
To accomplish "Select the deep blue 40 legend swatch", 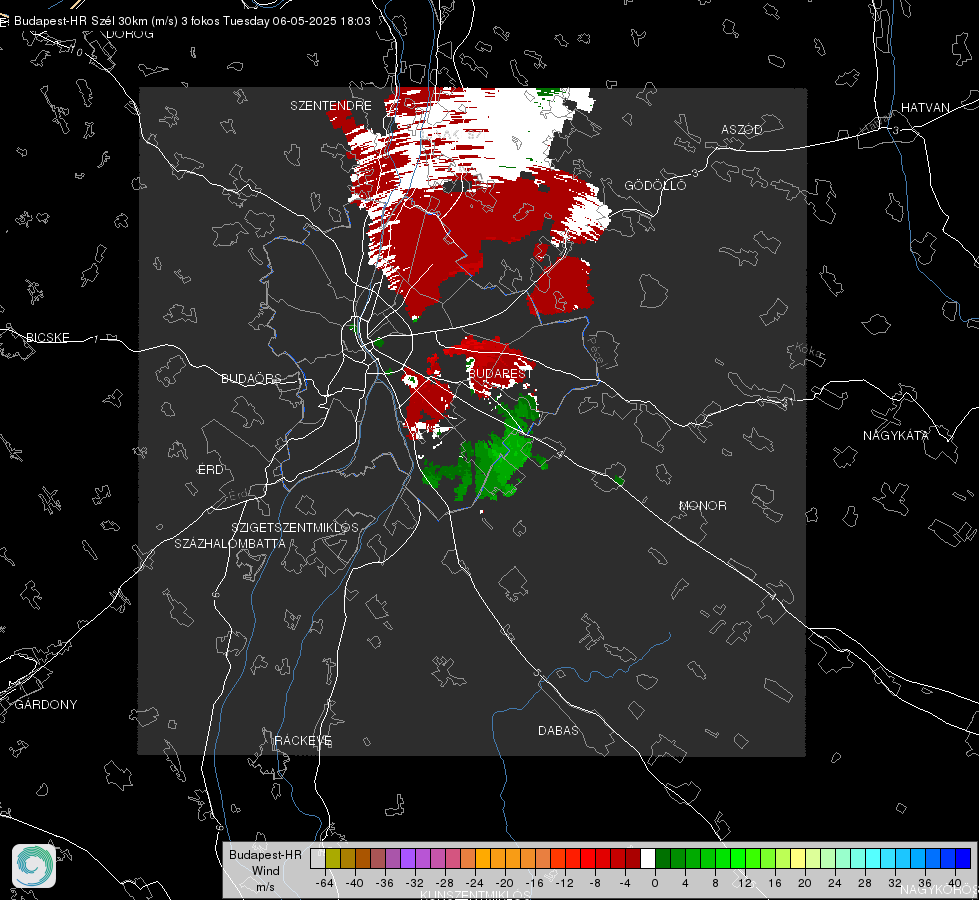I will [x=963, y=859].
